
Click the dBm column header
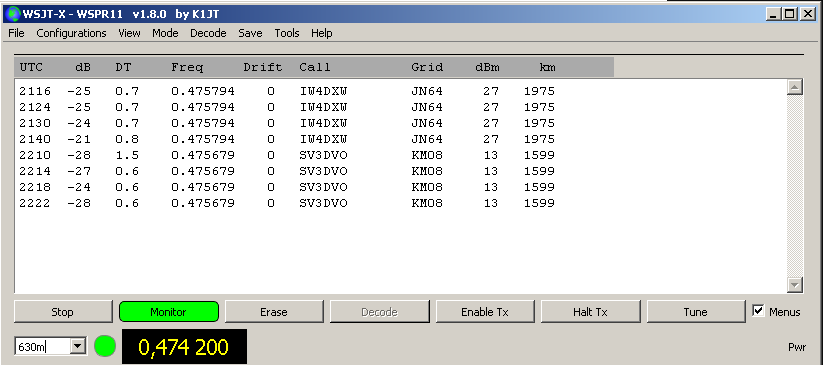(488, 67)
